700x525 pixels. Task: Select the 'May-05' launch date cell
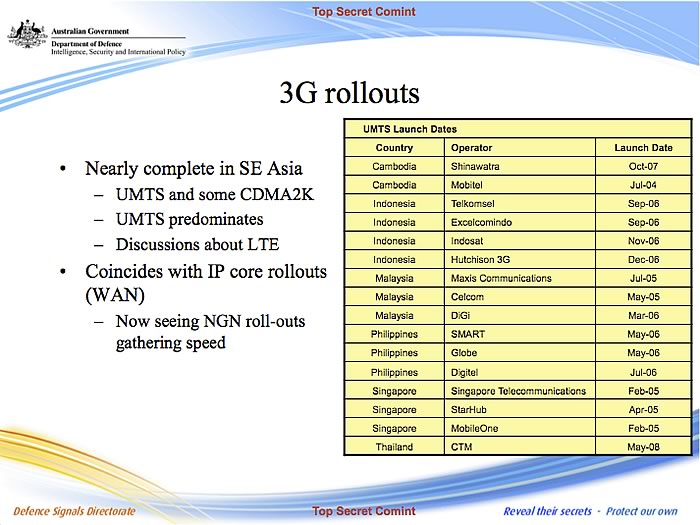[x=643, y=297]
